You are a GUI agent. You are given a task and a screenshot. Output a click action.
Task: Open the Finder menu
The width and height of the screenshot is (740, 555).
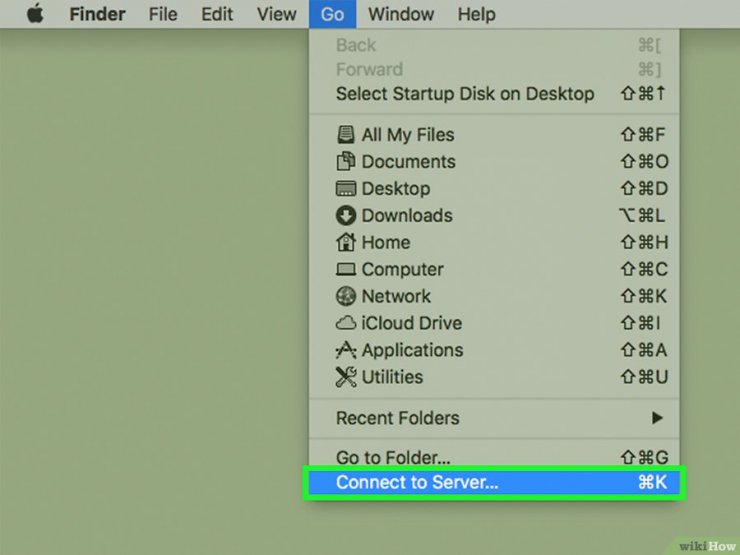pos(97,14)
